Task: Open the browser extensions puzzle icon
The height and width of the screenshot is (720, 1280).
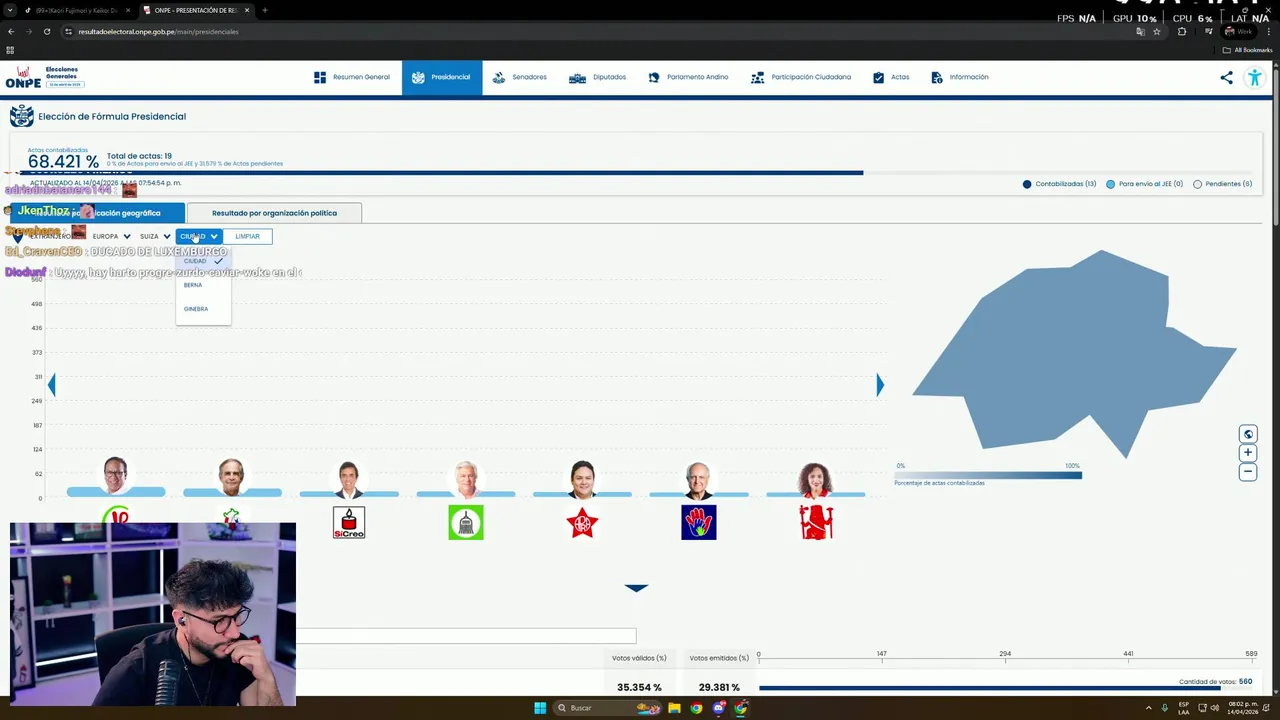Action: click(1182, 31)
